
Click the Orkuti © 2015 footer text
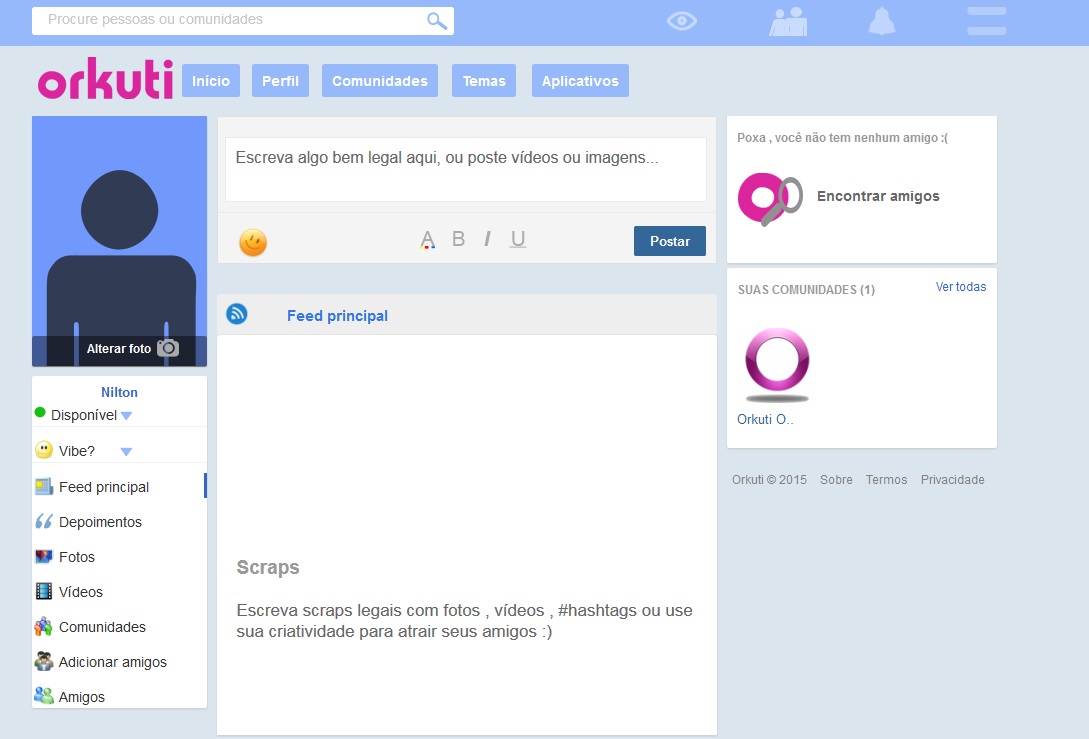pos(770,479)
